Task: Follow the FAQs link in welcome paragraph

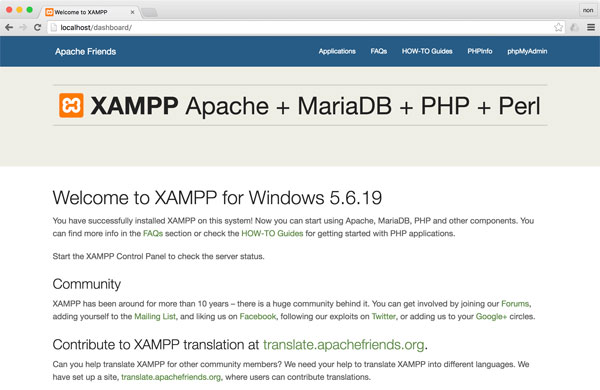Action: pos(153,233)
